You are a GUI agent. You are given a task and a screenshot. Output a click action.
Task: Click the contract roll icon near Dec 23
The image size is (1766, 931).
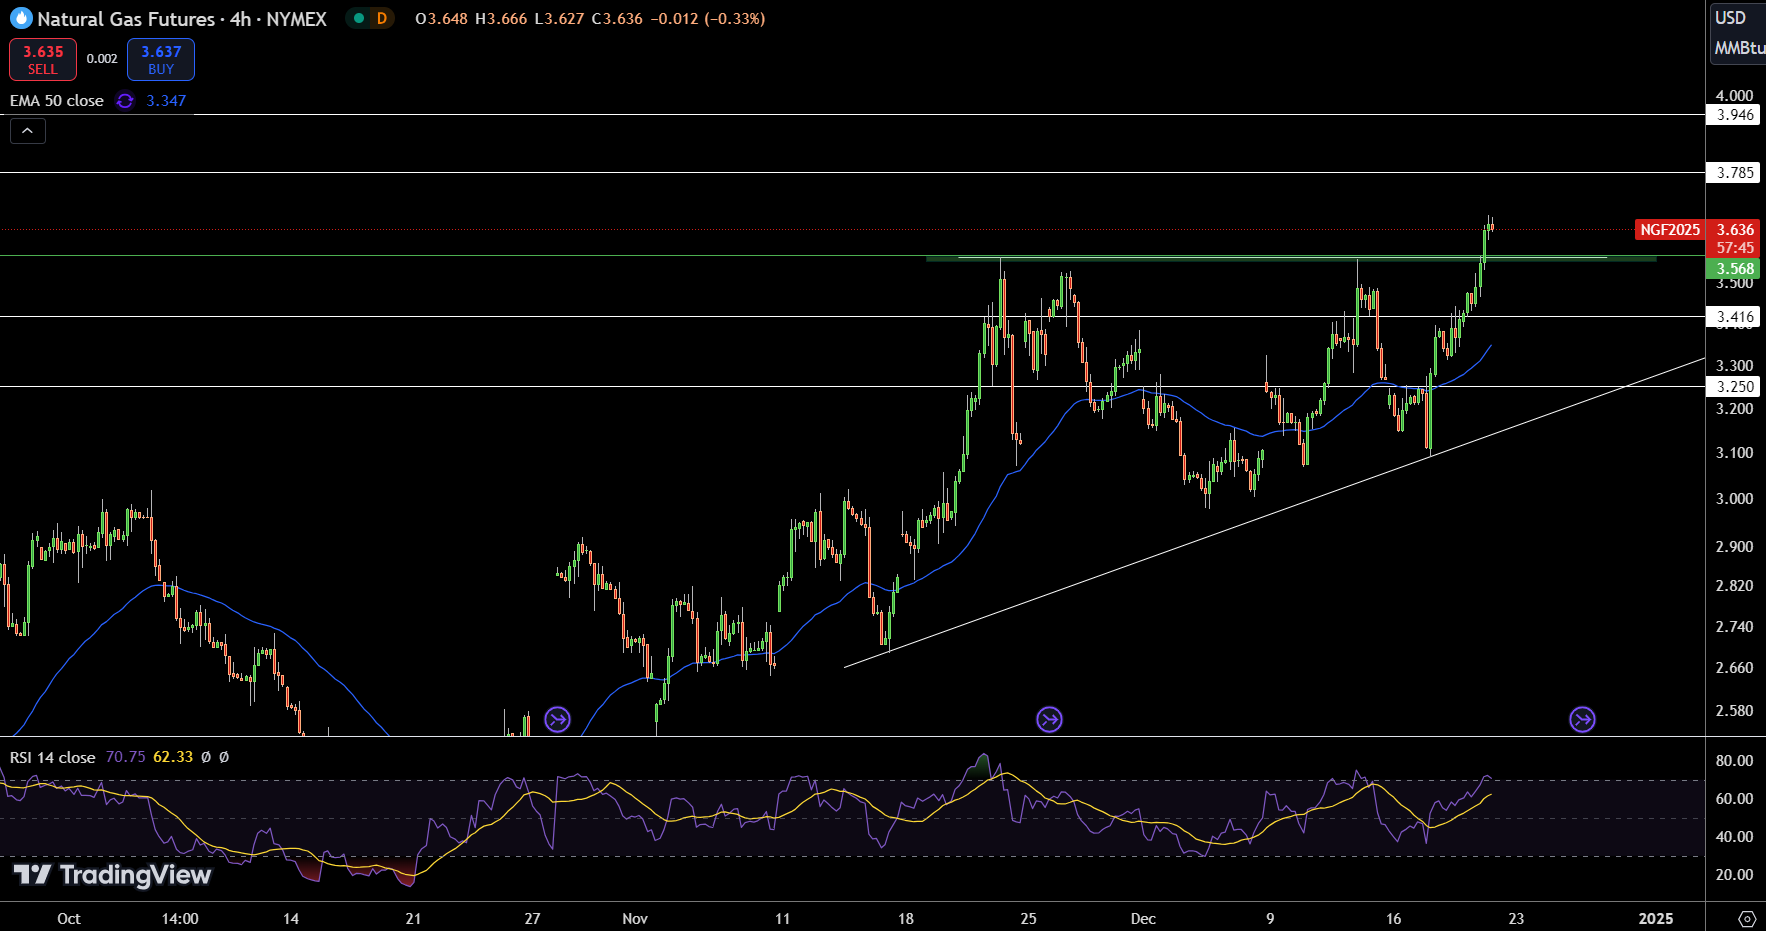(x=1582, y=719)
